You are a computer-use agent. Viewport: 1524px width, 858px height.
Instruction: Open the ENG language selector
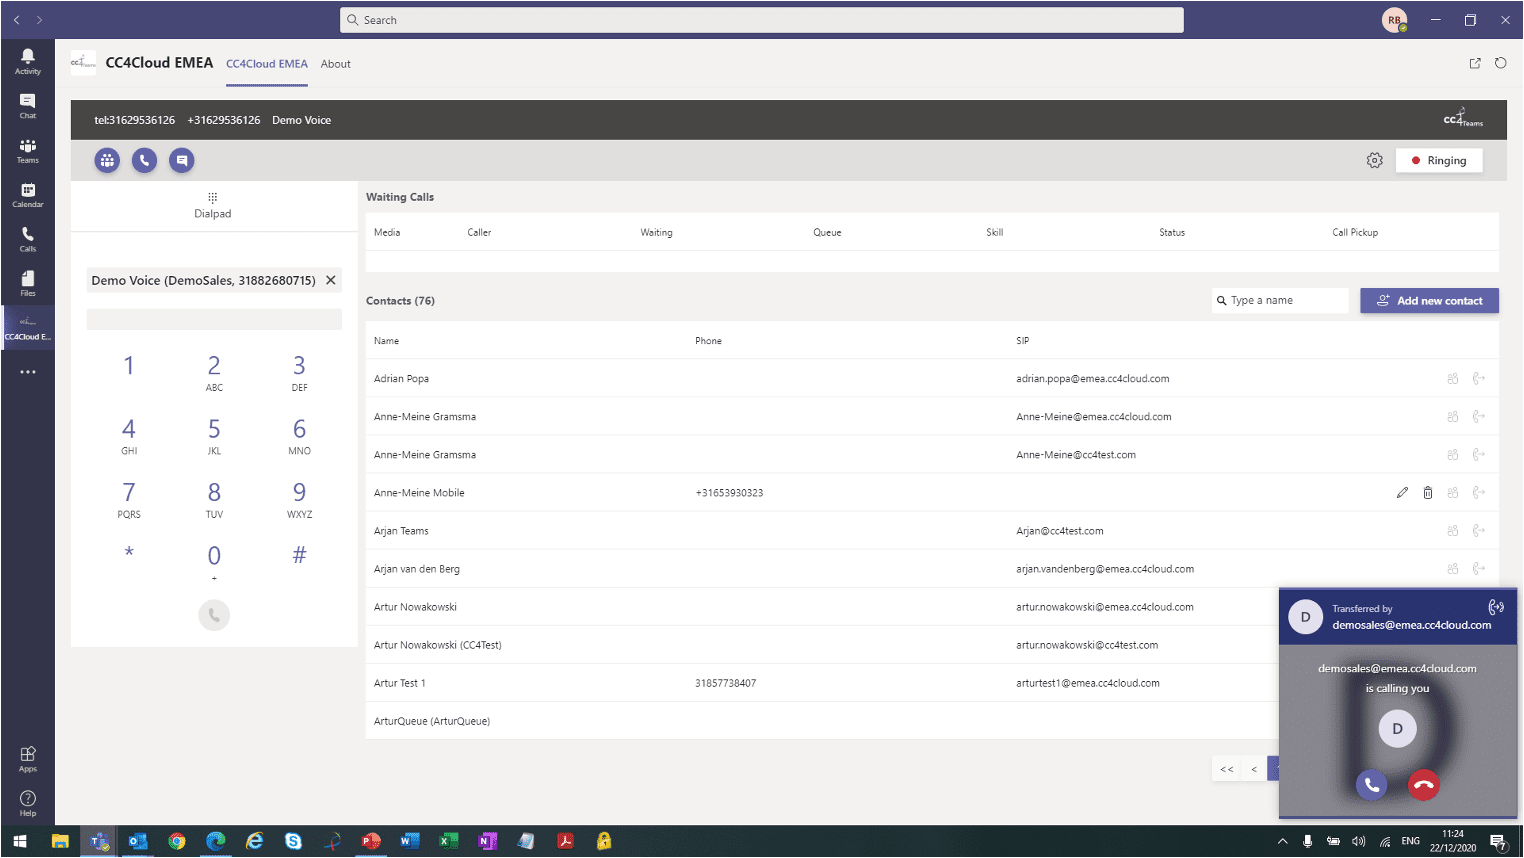pyautogui.click(x=1409, y=841)
